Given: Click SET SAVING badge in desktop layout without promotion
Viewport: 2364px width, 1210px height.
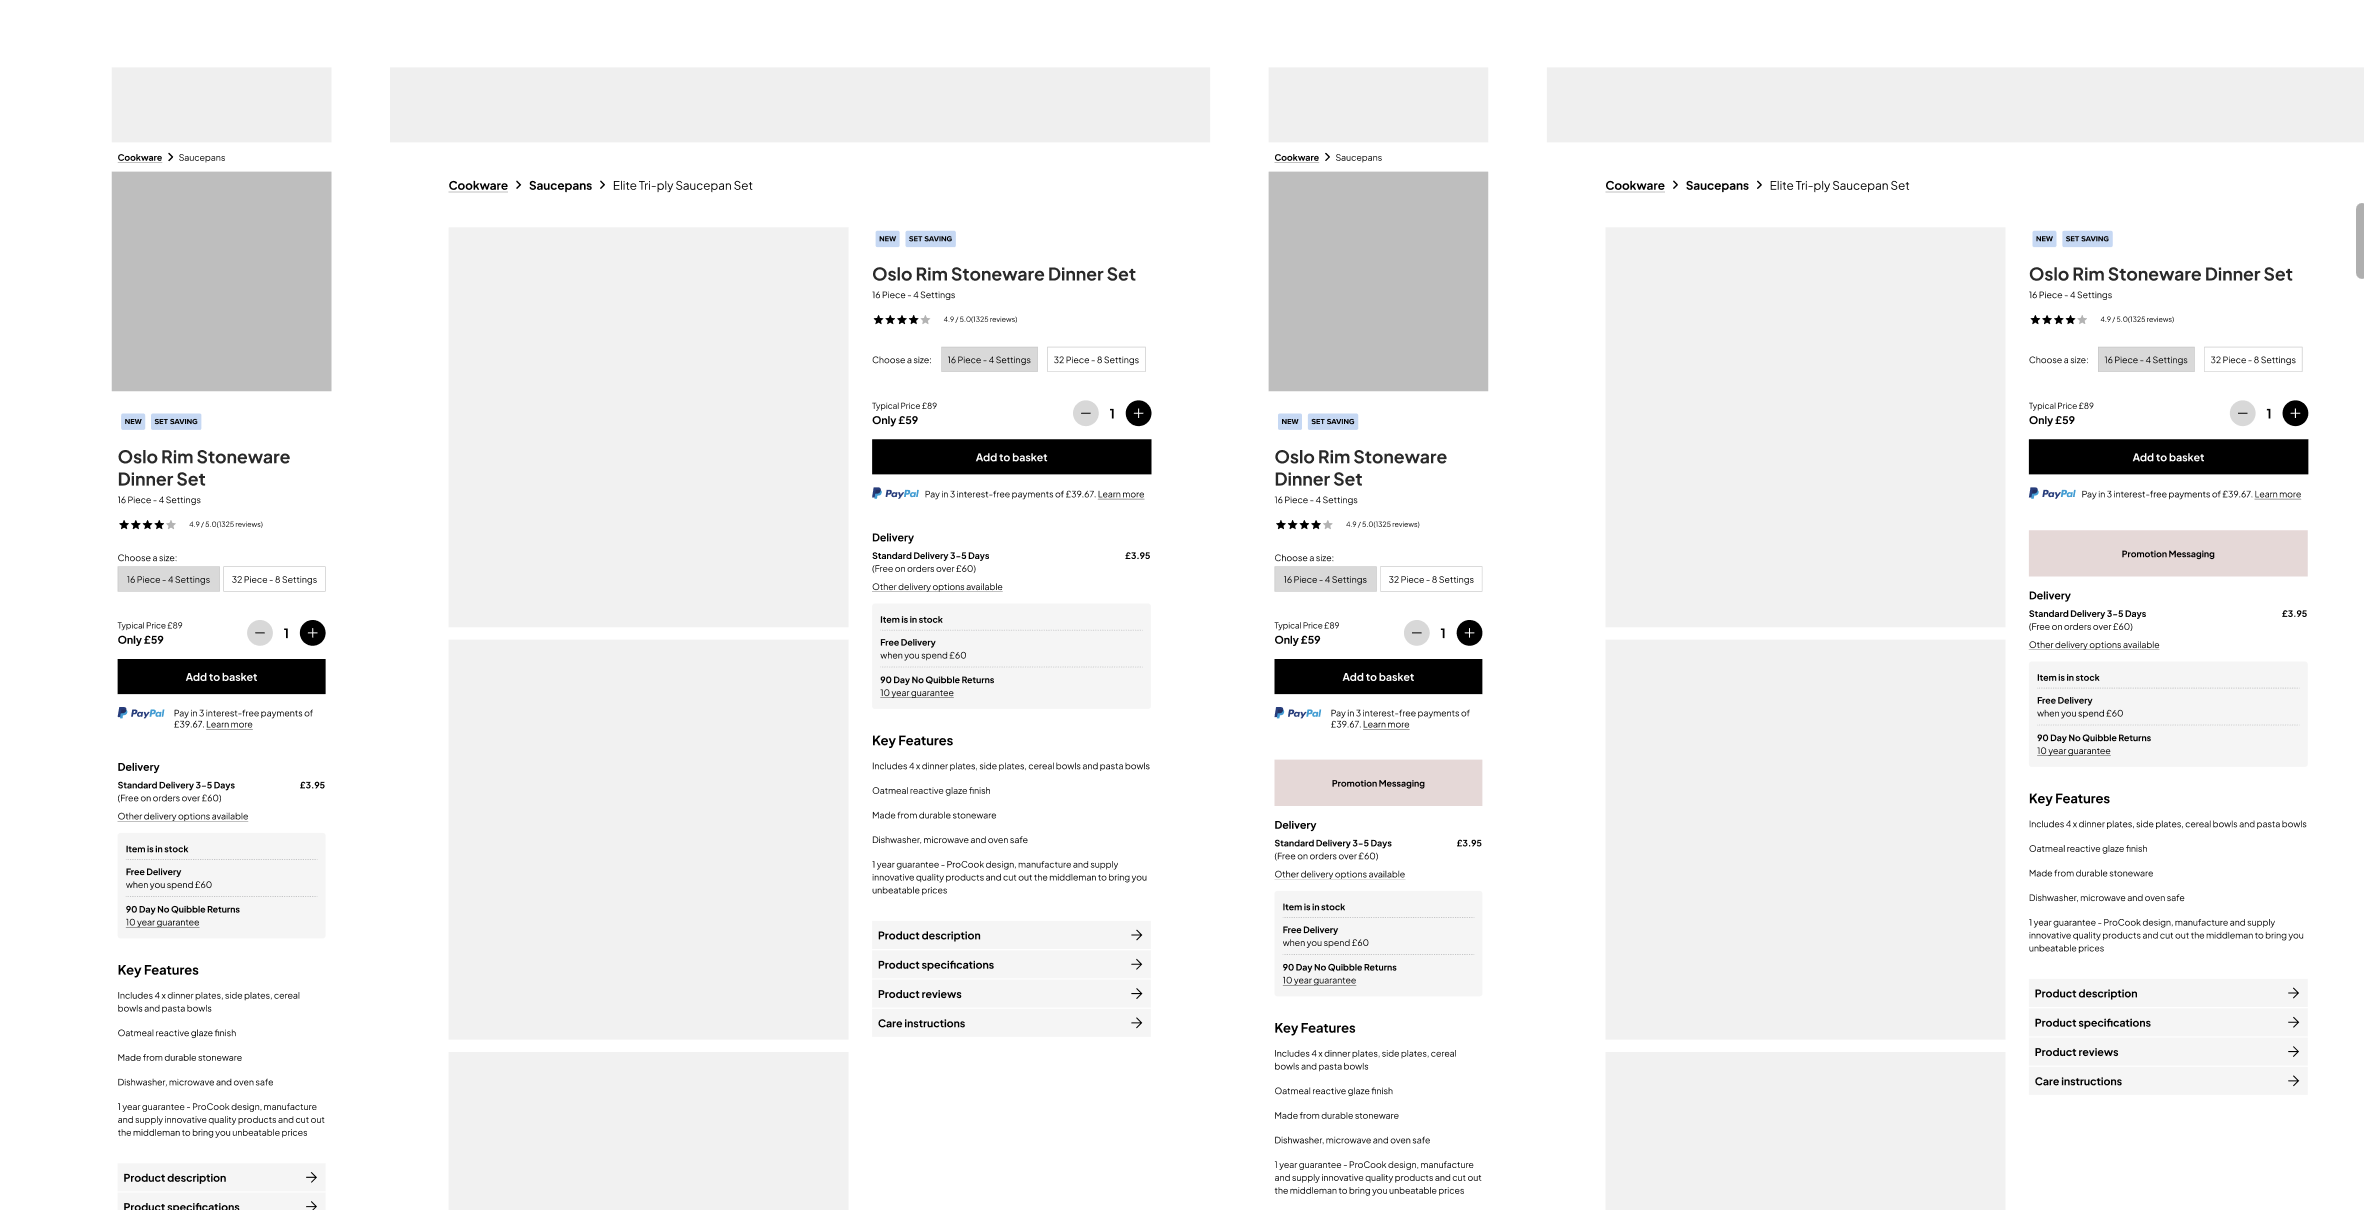Looking at the screenshot, I should point(930,239).
